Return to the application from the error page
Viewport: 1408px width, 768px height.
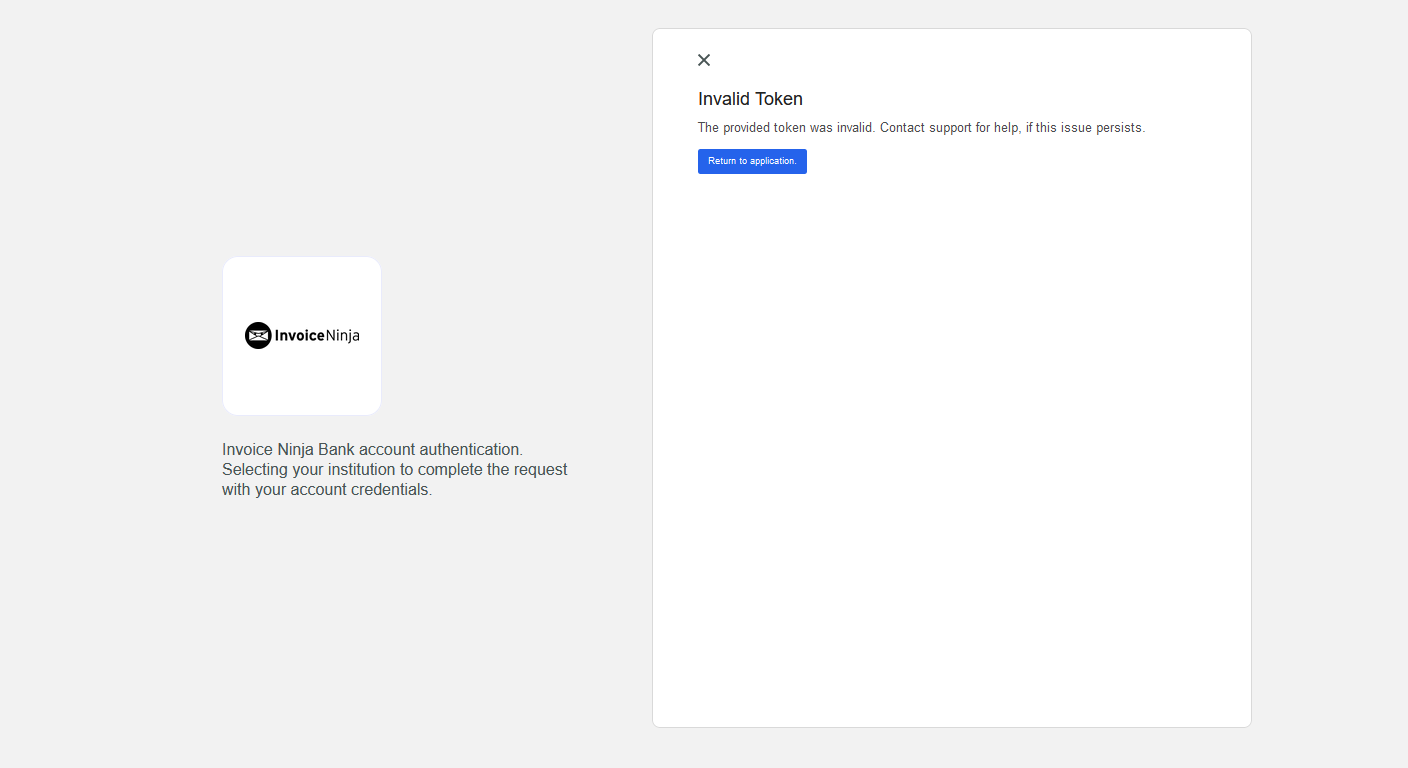[x=752, y=161]
